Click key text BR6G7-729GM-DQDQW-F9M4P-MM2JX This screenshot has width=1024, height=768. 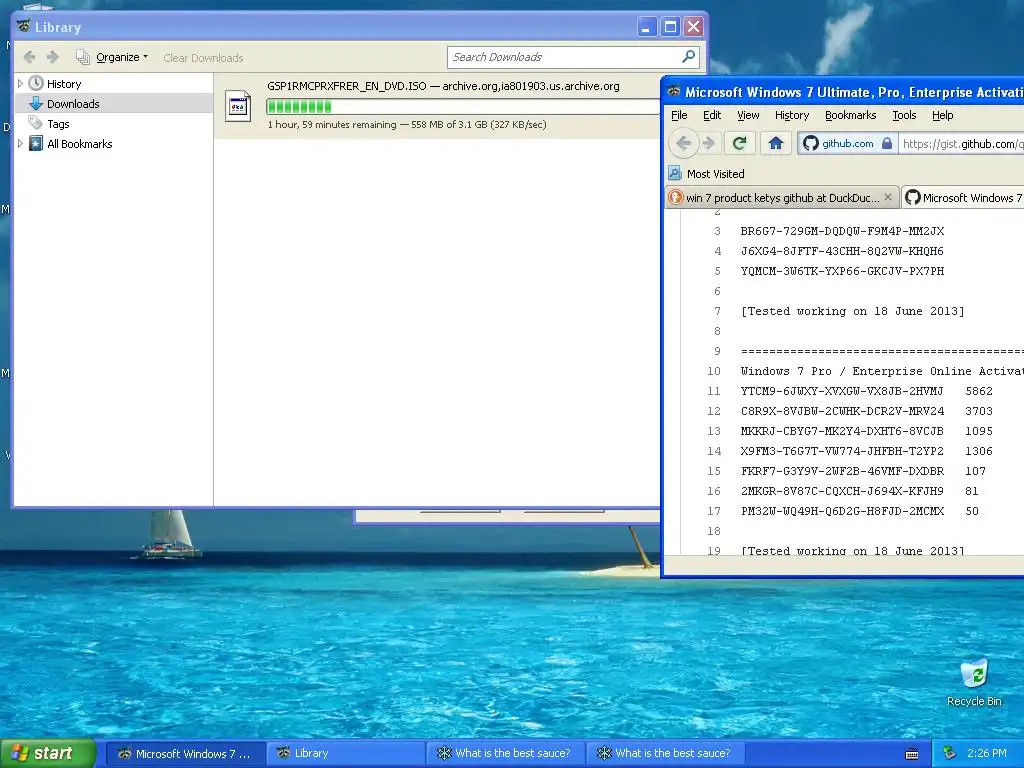click(842, 231)
